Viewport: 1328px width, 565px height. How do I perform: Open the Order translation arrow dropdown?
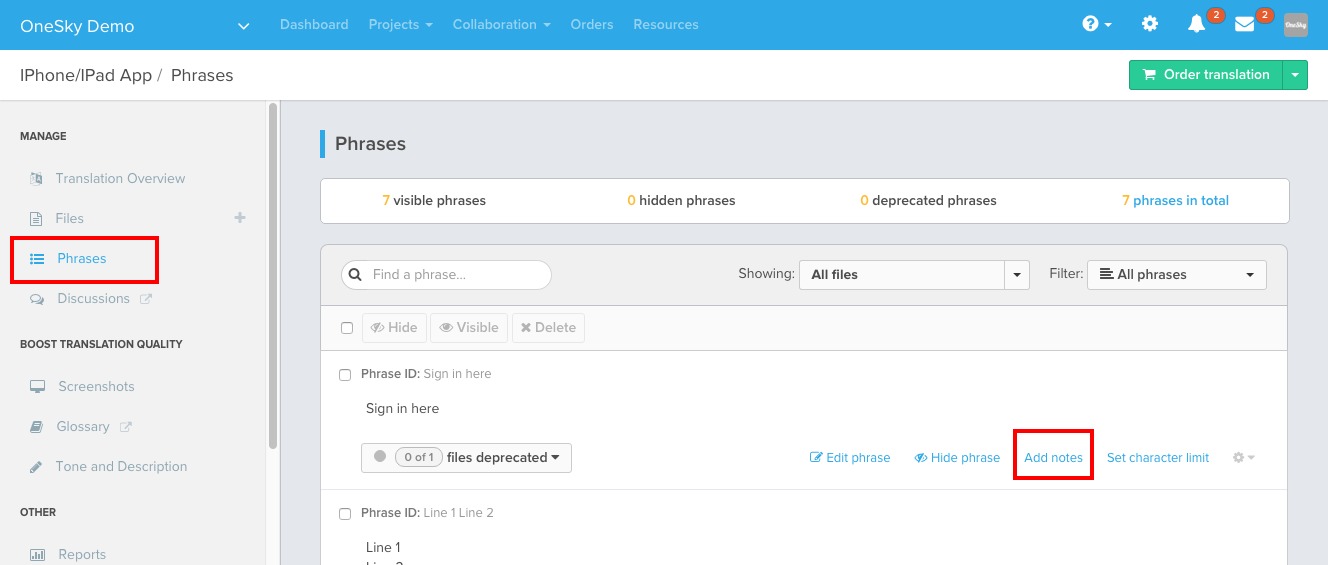click(1295, 75)
